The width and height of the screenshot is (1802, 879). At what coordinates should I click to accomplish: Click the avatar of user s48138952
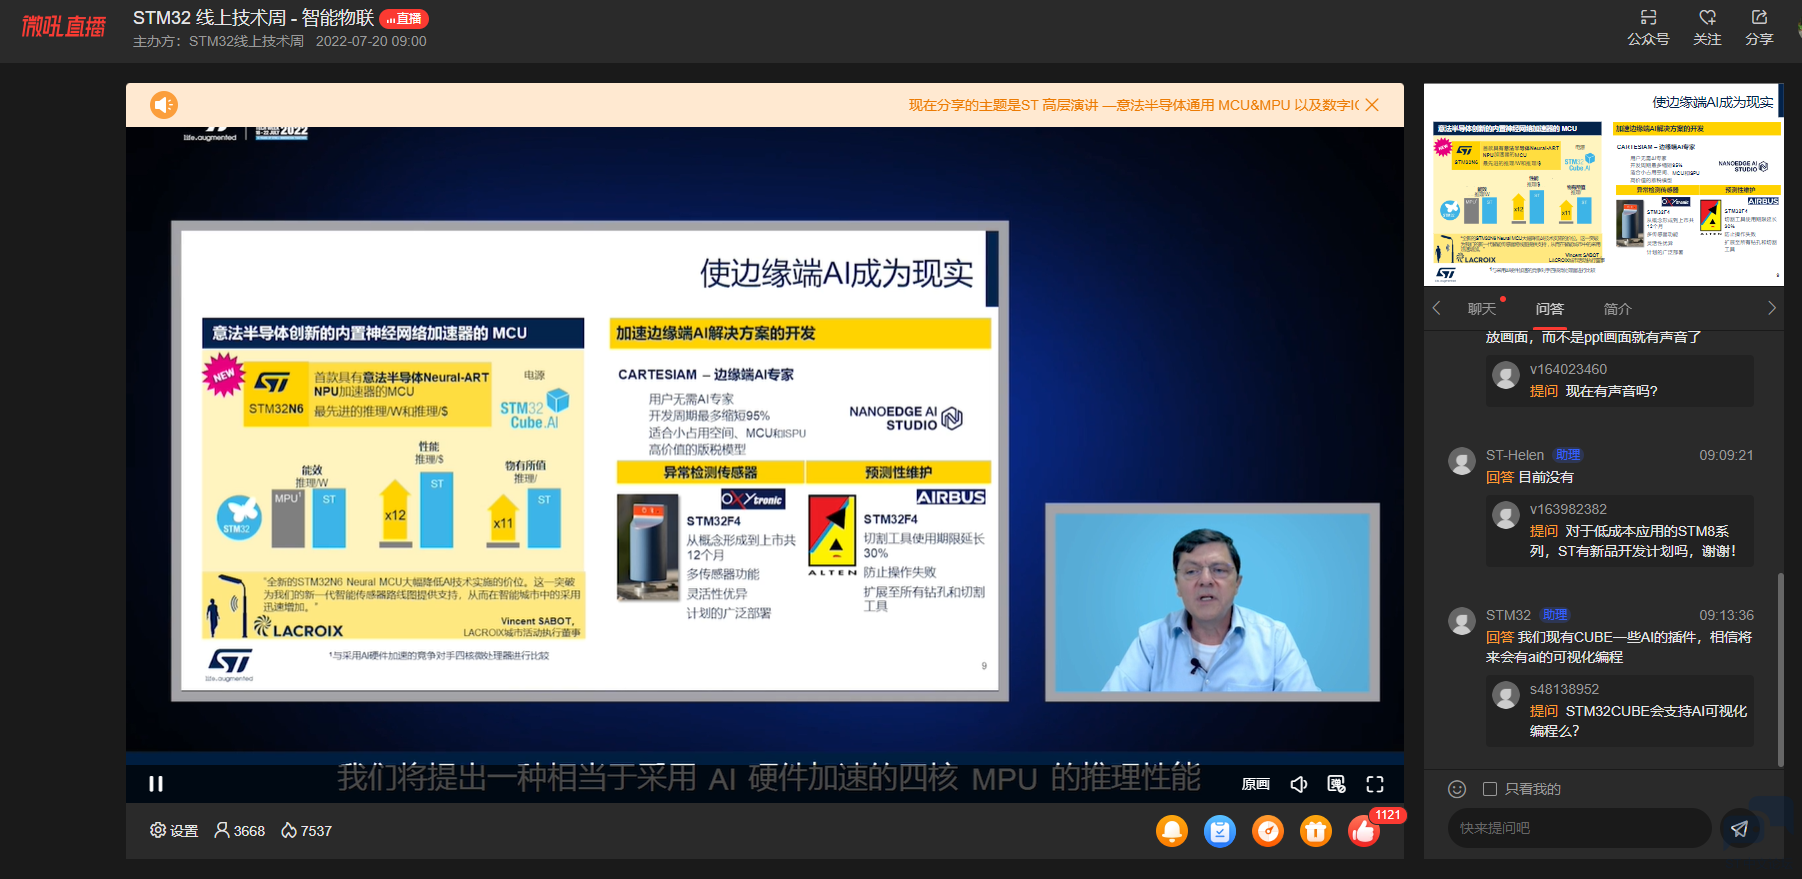point(1506,695)
